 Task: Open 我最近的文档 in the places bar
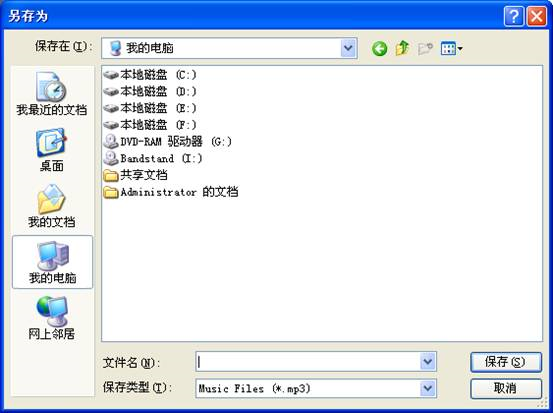pos(51,93)
